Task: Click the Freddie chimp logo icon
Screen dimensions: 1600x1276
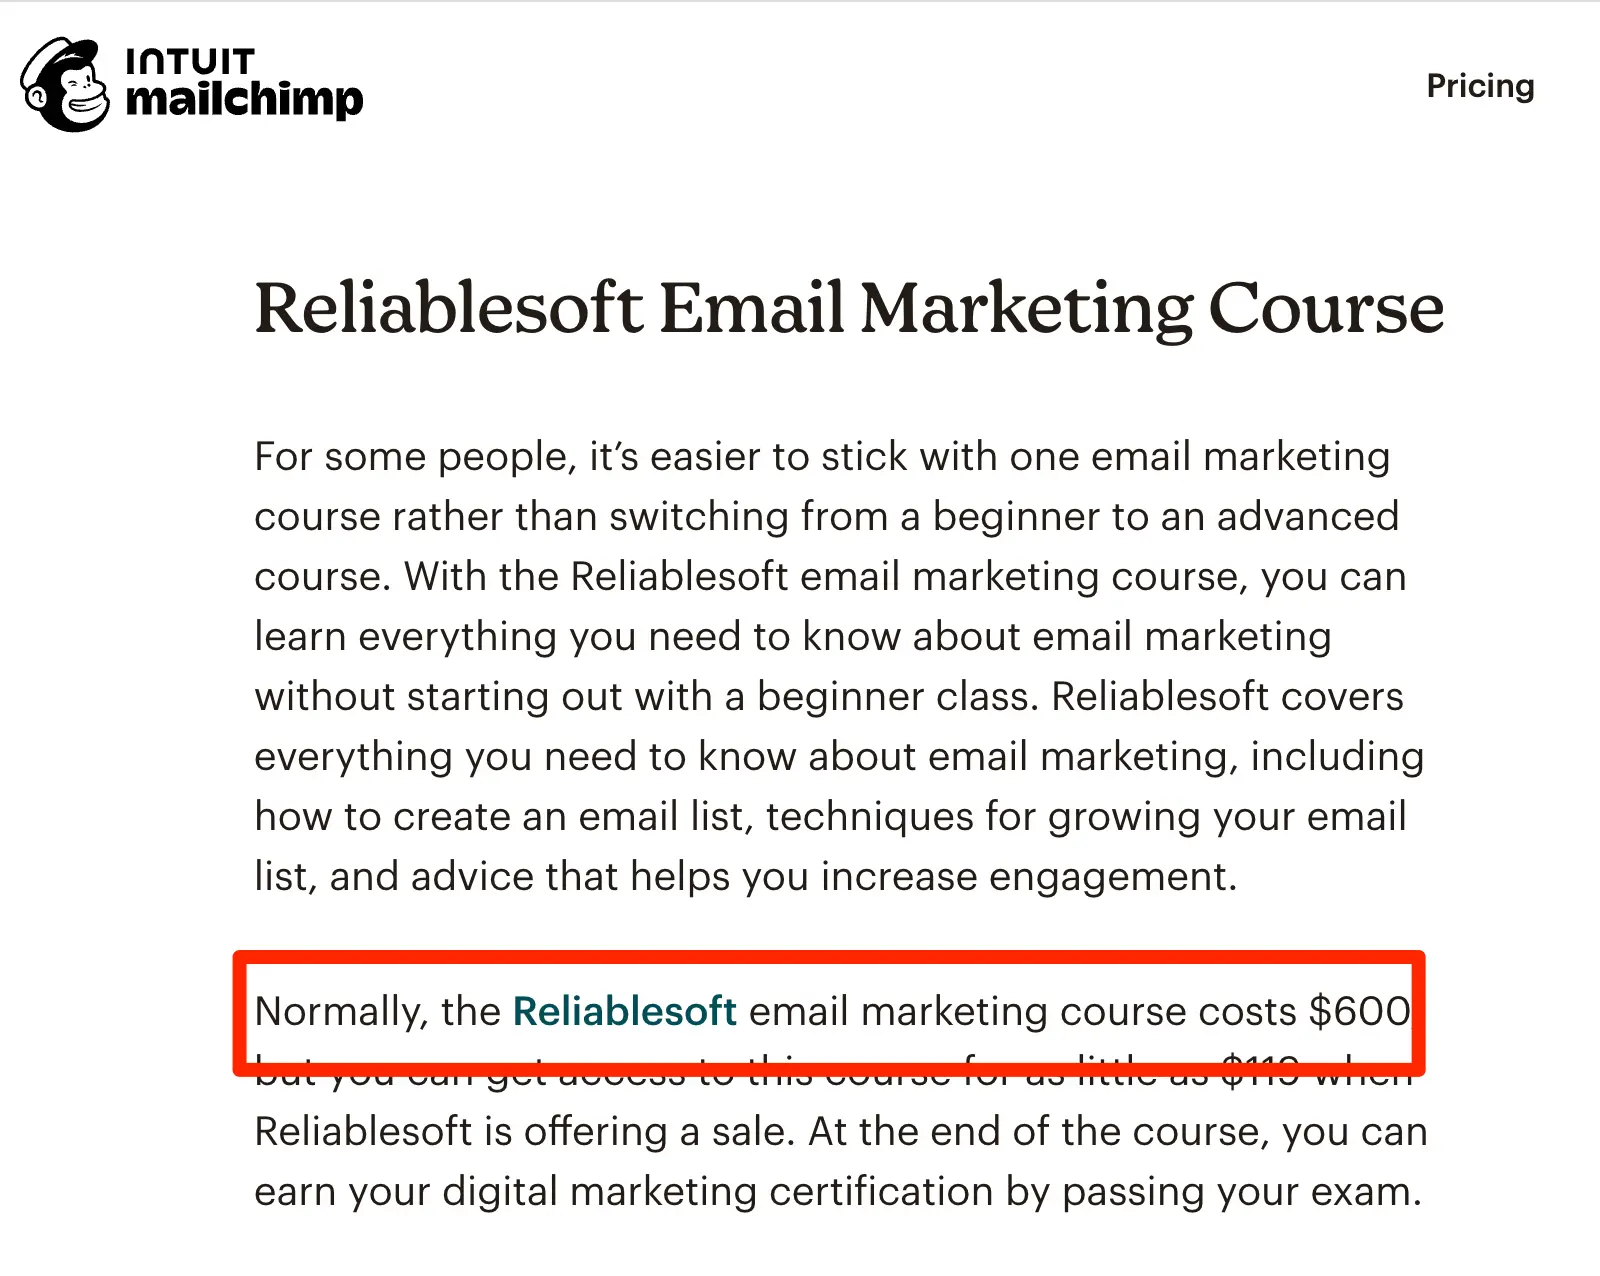Action: [x=66, y=85]
